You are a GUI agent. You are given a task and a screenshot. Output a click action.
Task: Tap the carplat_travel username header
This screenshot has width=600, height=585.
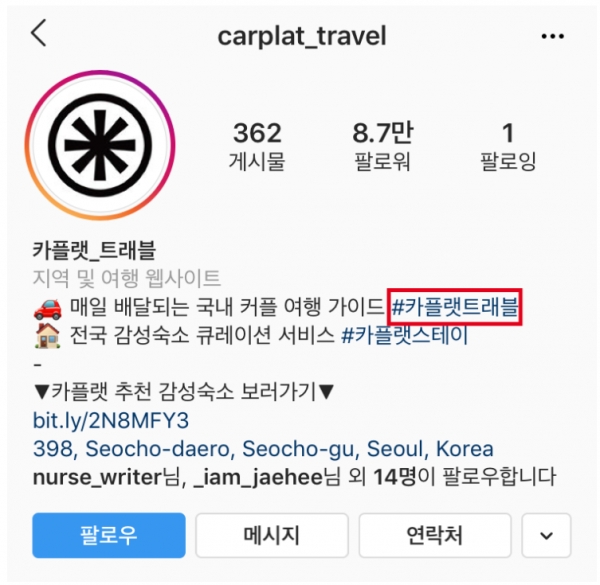(x=302, y=36)
